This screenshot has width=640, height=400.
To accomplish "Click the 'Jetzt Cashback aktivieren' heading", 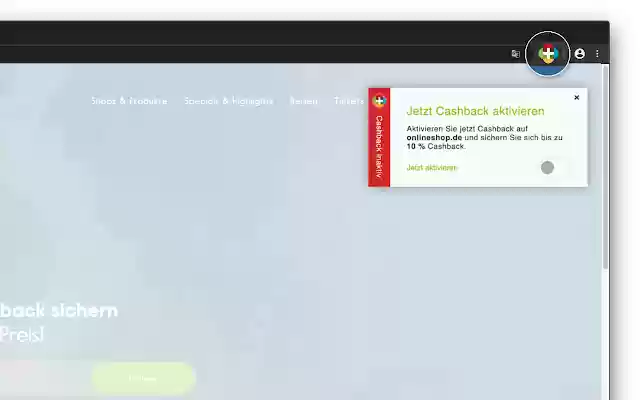I will [x=476, y=111].
